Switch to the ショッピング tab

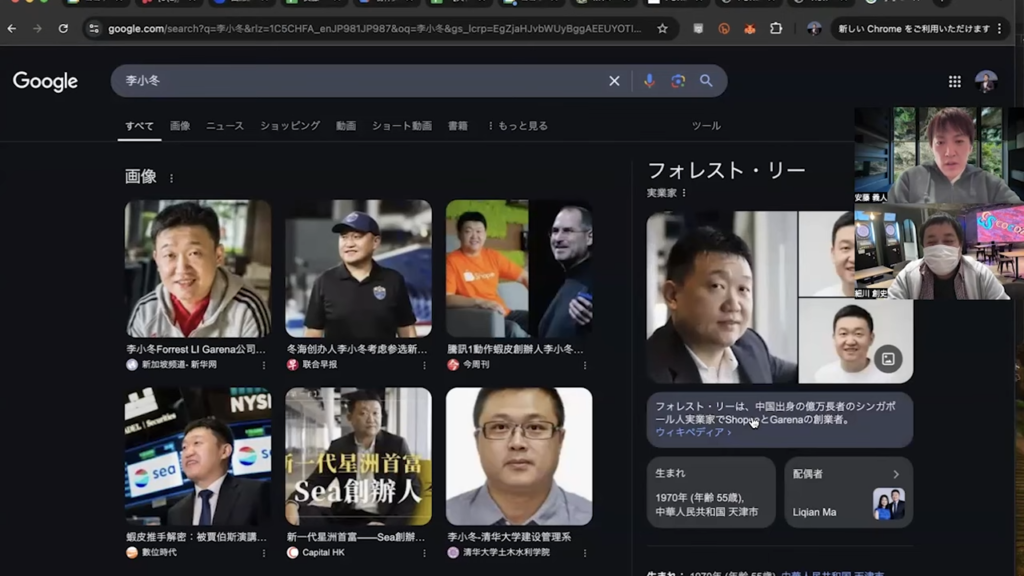pyautogui.click(x=290, y=125)
